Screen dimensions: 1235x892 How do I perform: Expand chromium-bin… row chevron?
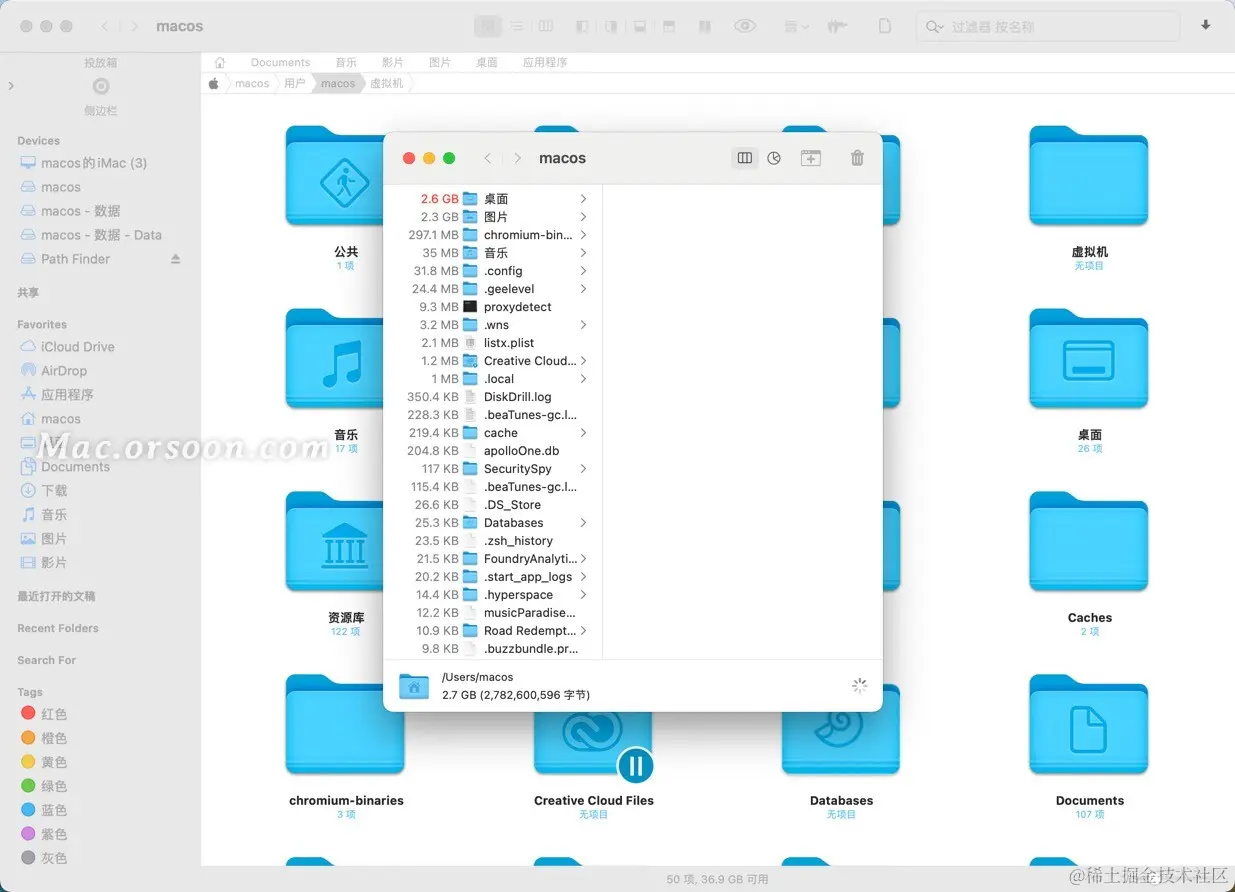583,235
